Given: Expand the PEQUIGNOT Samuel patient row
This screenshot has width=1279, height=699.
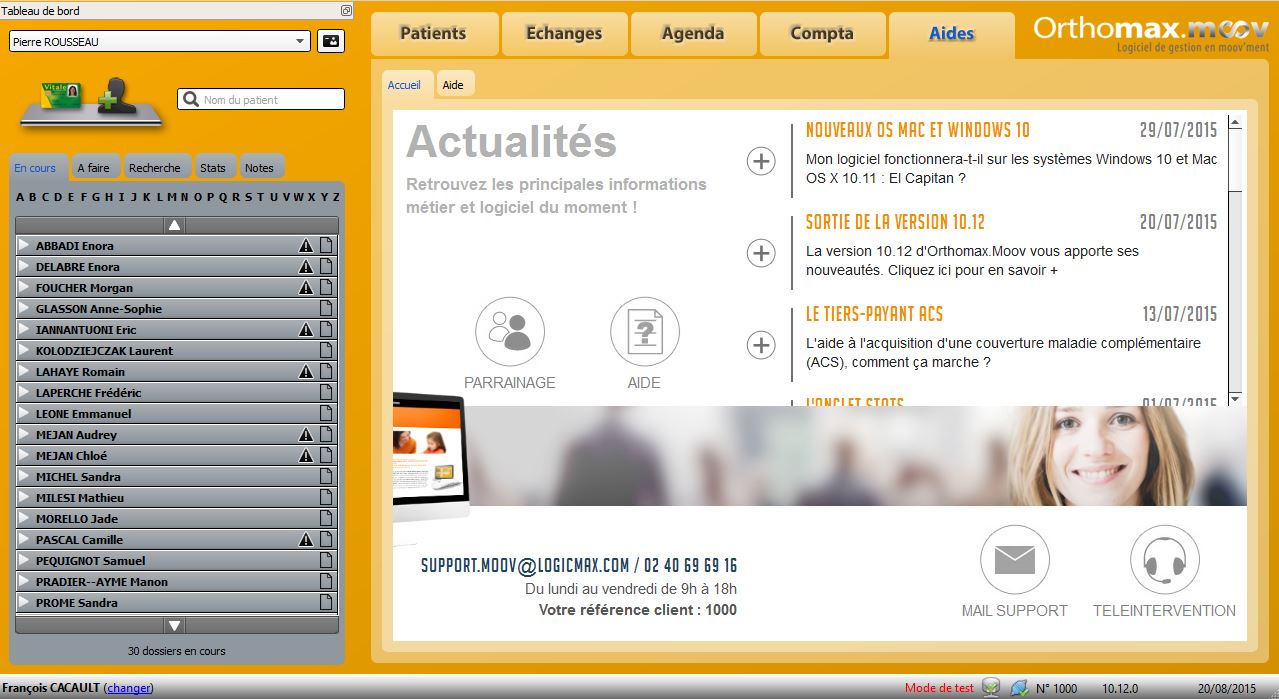Looking at the screenshot, I should click(x=24, y=561).
